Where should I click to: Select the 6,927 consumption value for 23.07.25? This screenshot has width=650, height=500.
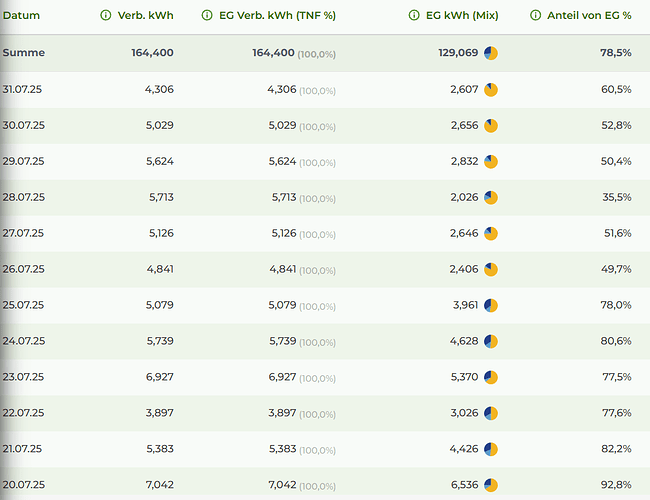pos(158,377)
